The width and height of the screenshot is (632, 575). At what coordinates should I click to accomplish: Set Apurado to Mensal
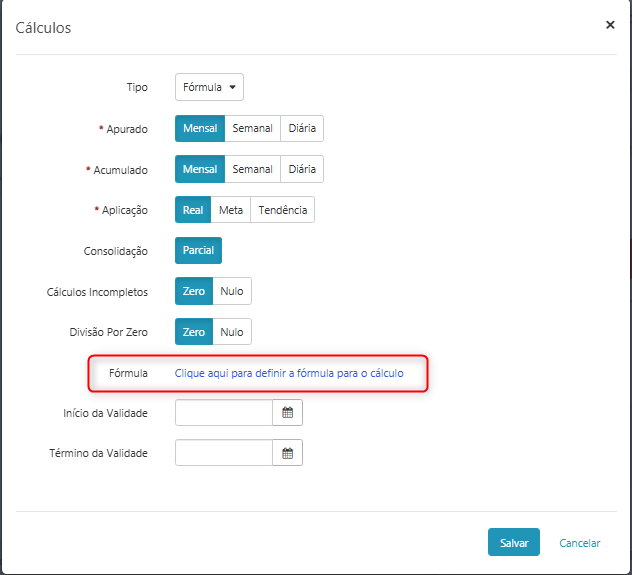click(x=200, y=128)
